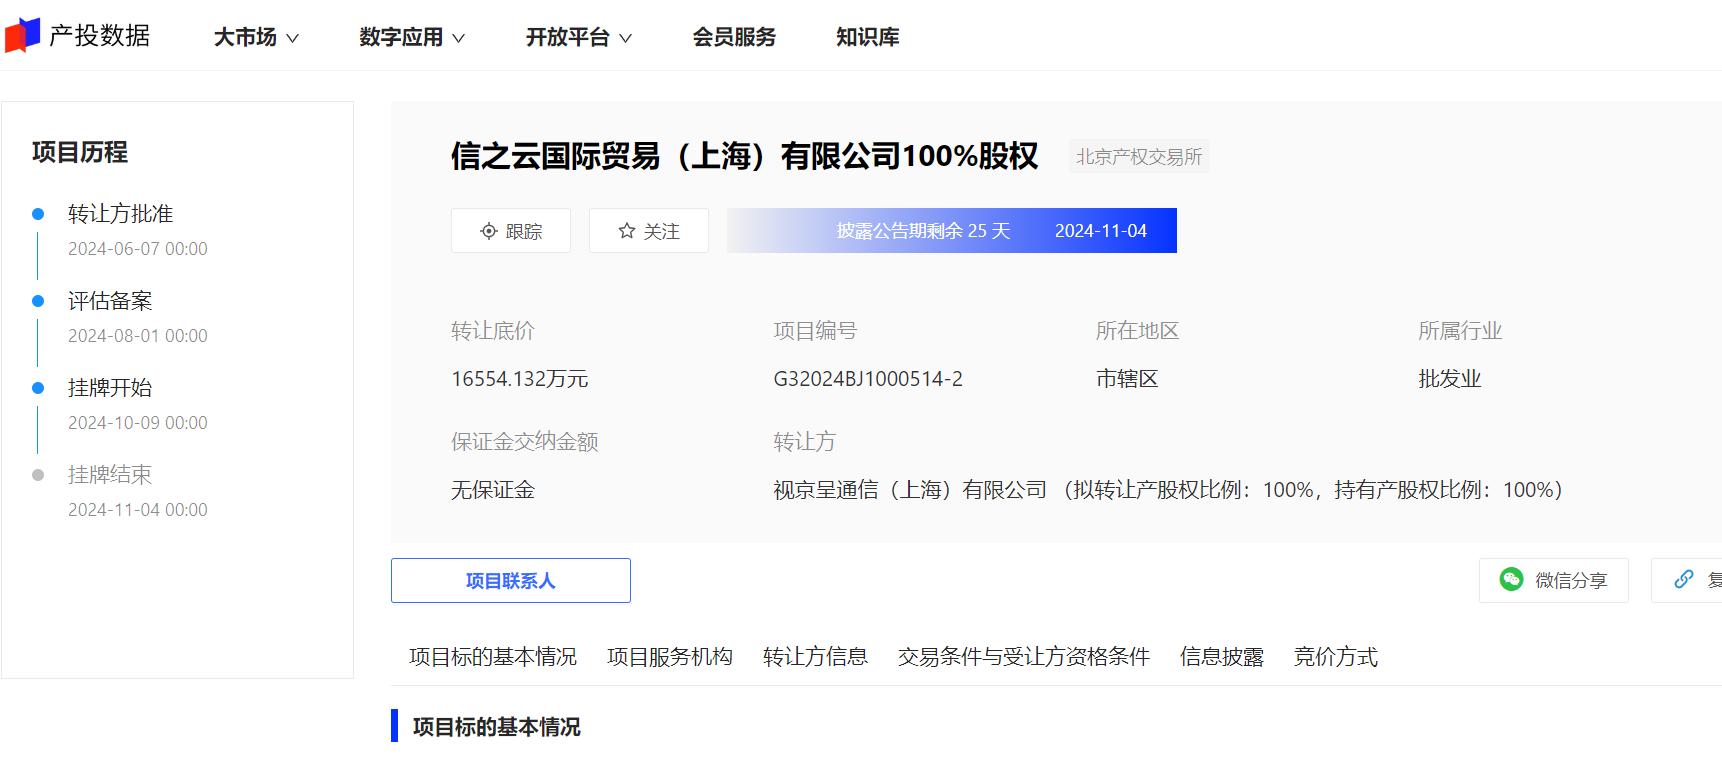
Task: Switch to the 转让方信息 tab
Action: click(x=815, y=657)
